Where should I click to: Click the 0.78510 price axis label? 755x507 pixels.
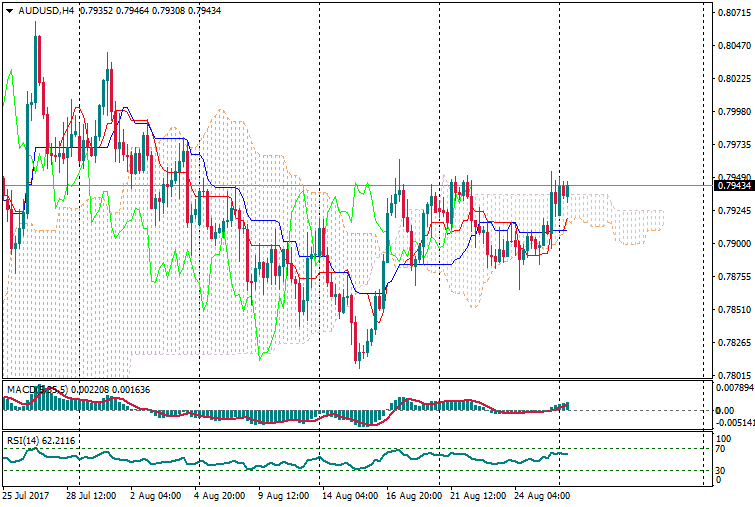click(x=735, y=310)
